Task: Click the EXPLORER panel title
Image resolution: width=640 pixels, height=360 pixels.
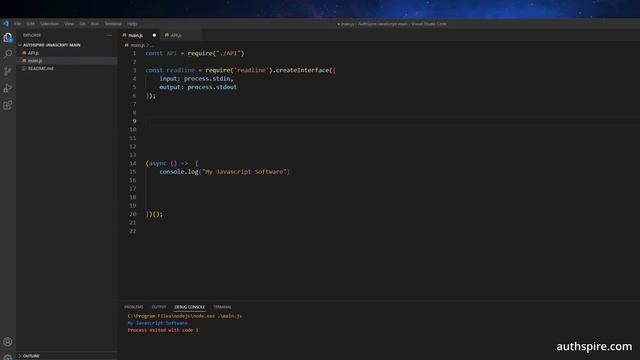Action: pyautogui.click(x=32, y=36)
